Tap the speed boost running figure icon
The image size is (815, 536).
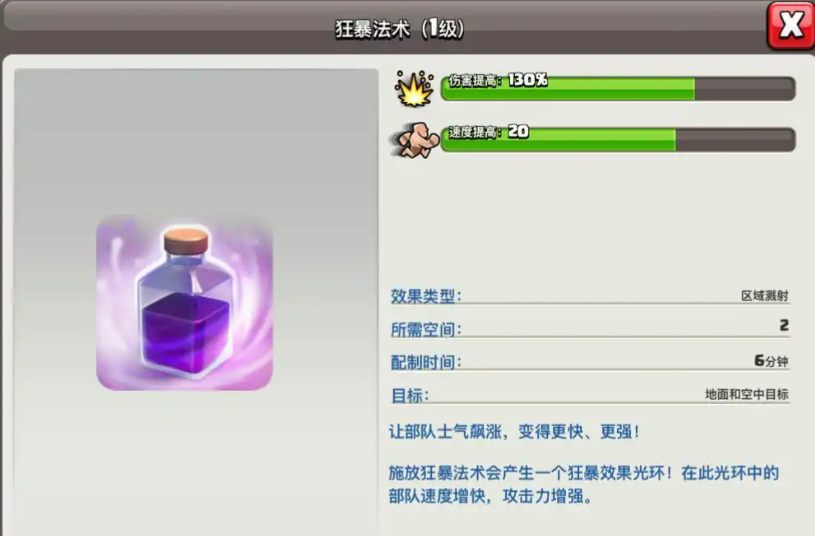pos(414,139)
